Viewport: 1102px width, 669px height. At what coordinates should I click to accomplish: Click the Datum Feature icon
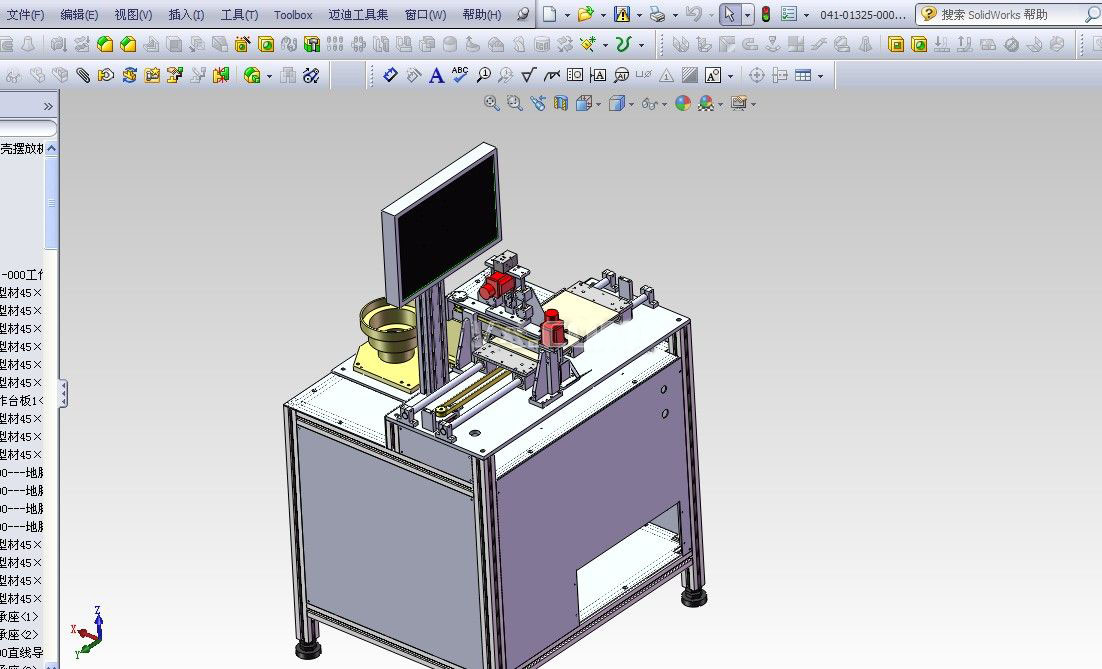click(598, 75)
